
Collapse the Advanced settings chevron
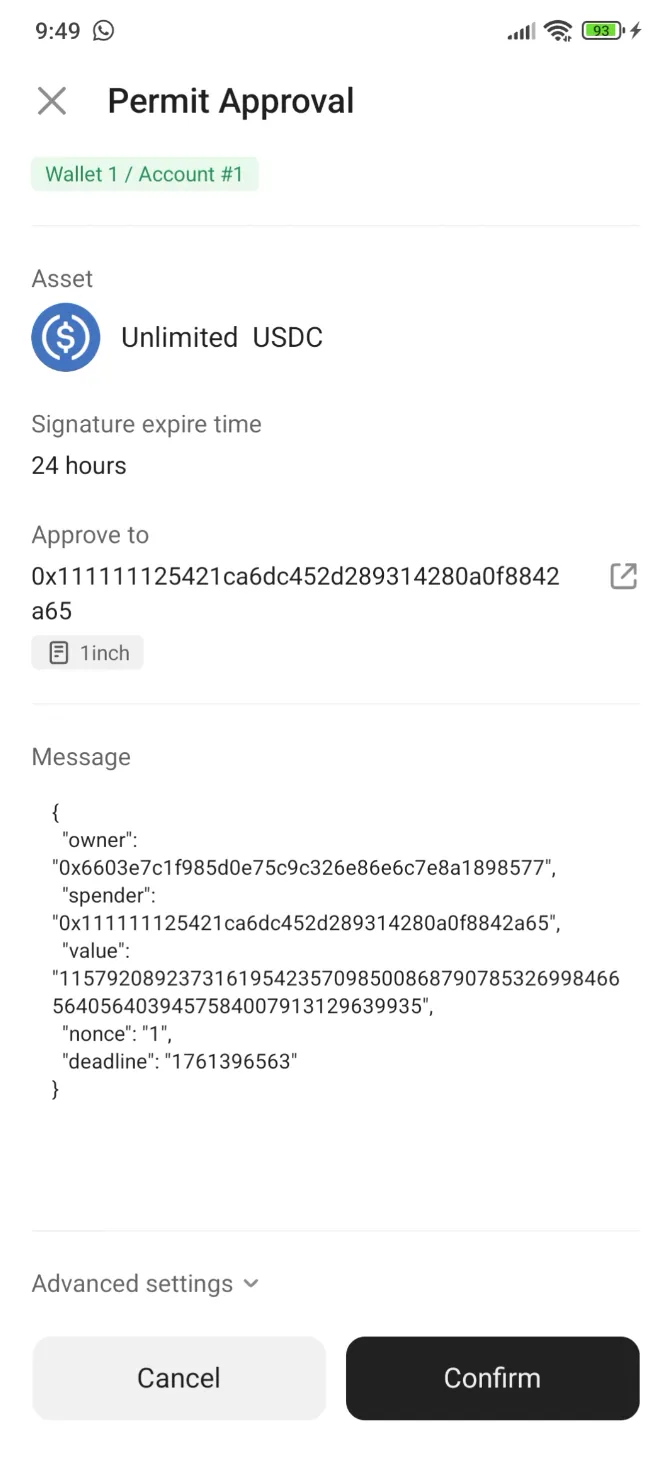(x=249, y=1283)
